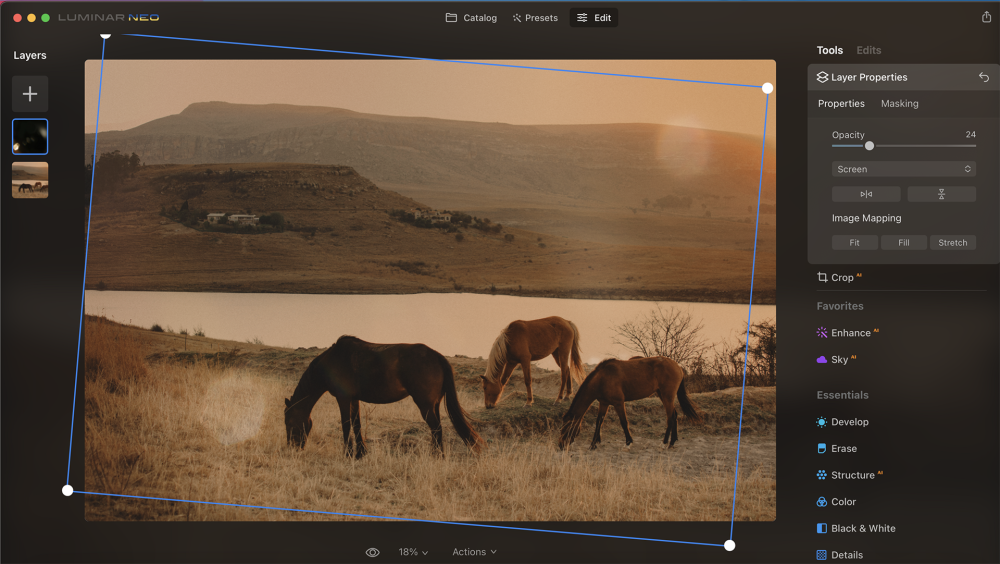Screen dimensions: 1000x564
Task: Open the Screen blend mode dropdown
Action: [904, 169]
